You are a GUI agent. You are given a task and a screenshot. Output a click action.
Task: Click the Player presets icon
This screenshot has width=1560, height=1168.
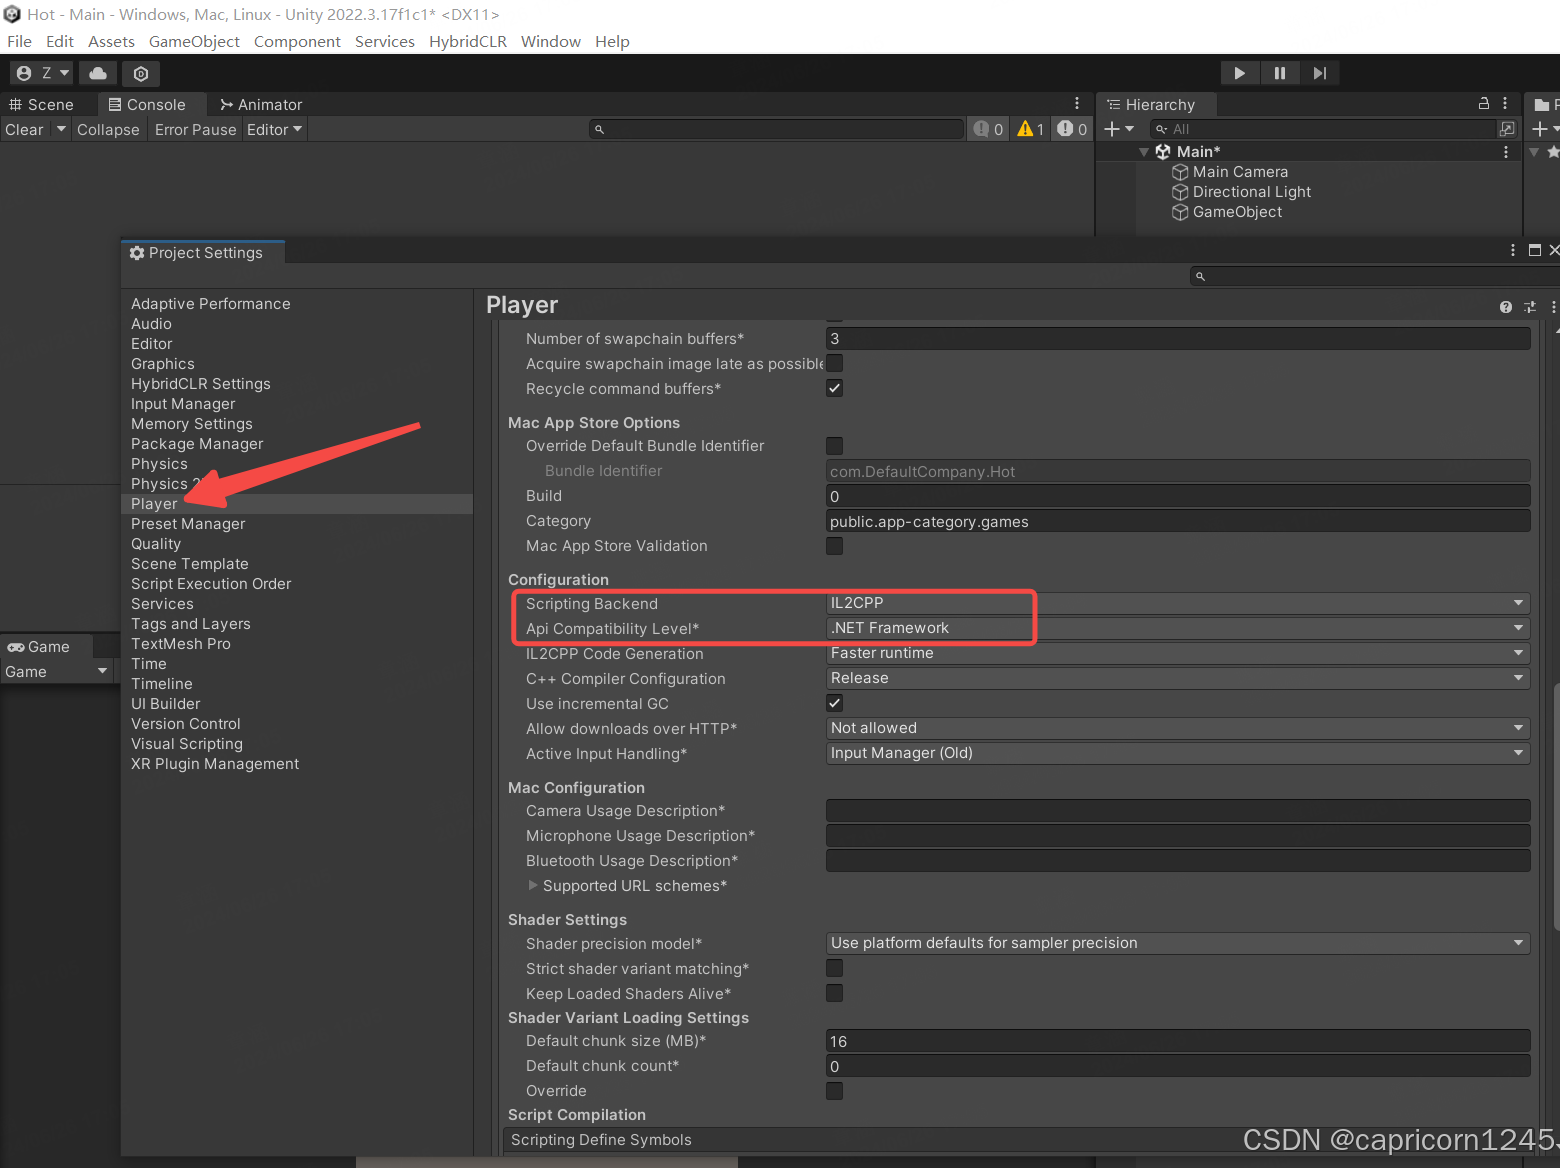coord(1529,307)
